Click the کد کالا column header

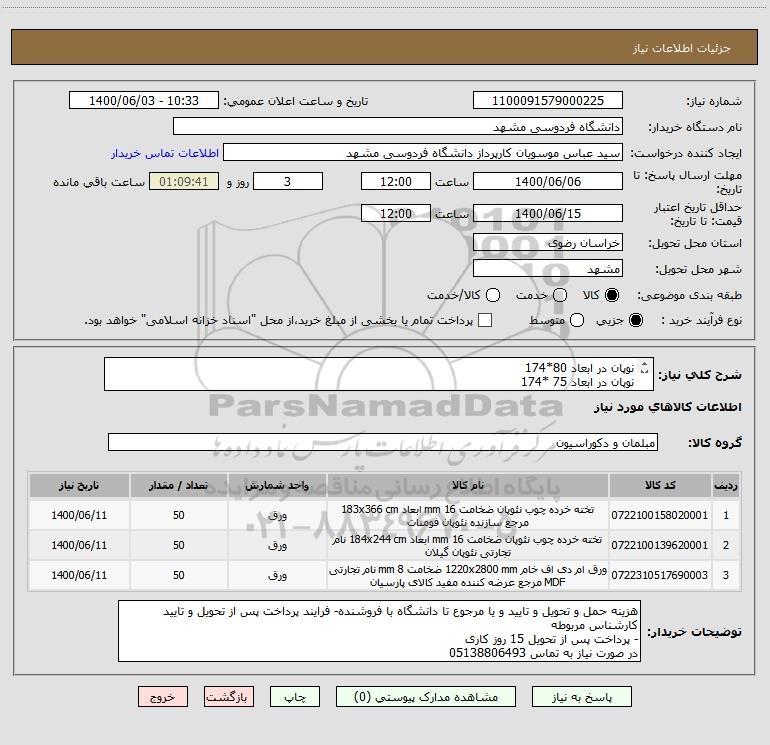(x=660, y=485)
